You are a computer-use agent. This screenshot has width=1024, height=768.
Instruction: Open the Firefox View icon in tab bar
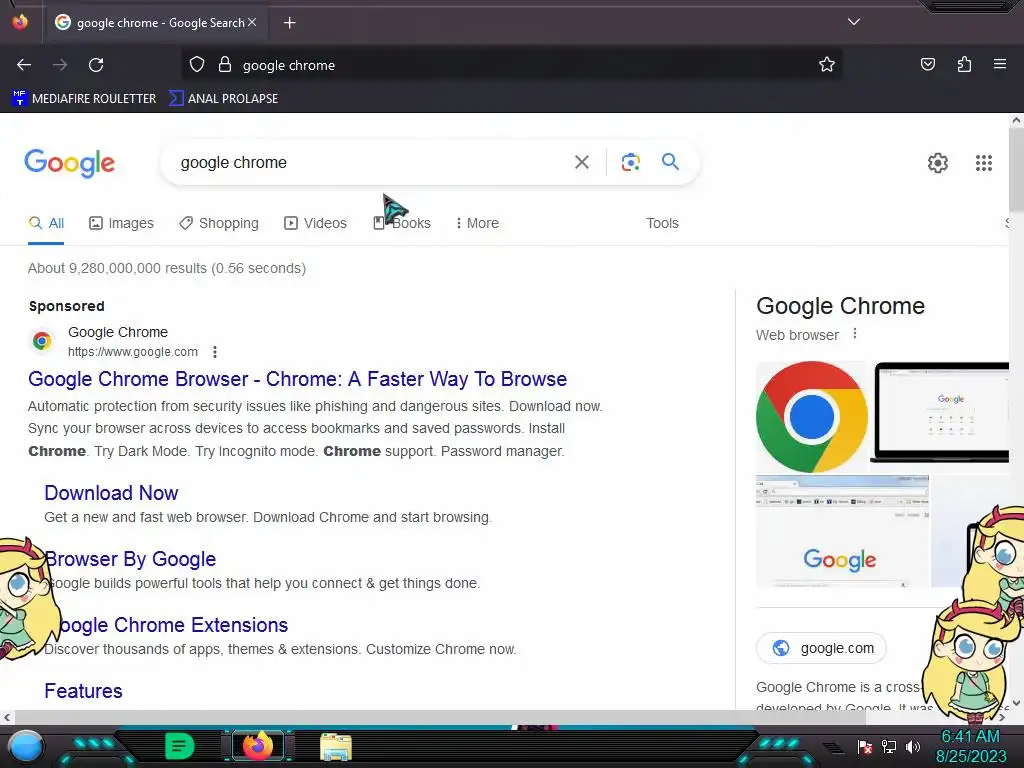(x=20, y=22)
